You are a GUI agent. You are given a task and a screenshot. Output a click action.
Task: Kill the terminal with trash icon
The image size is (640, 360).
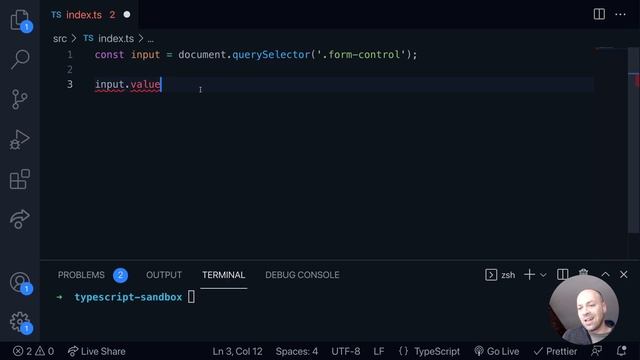click(583, 273)
